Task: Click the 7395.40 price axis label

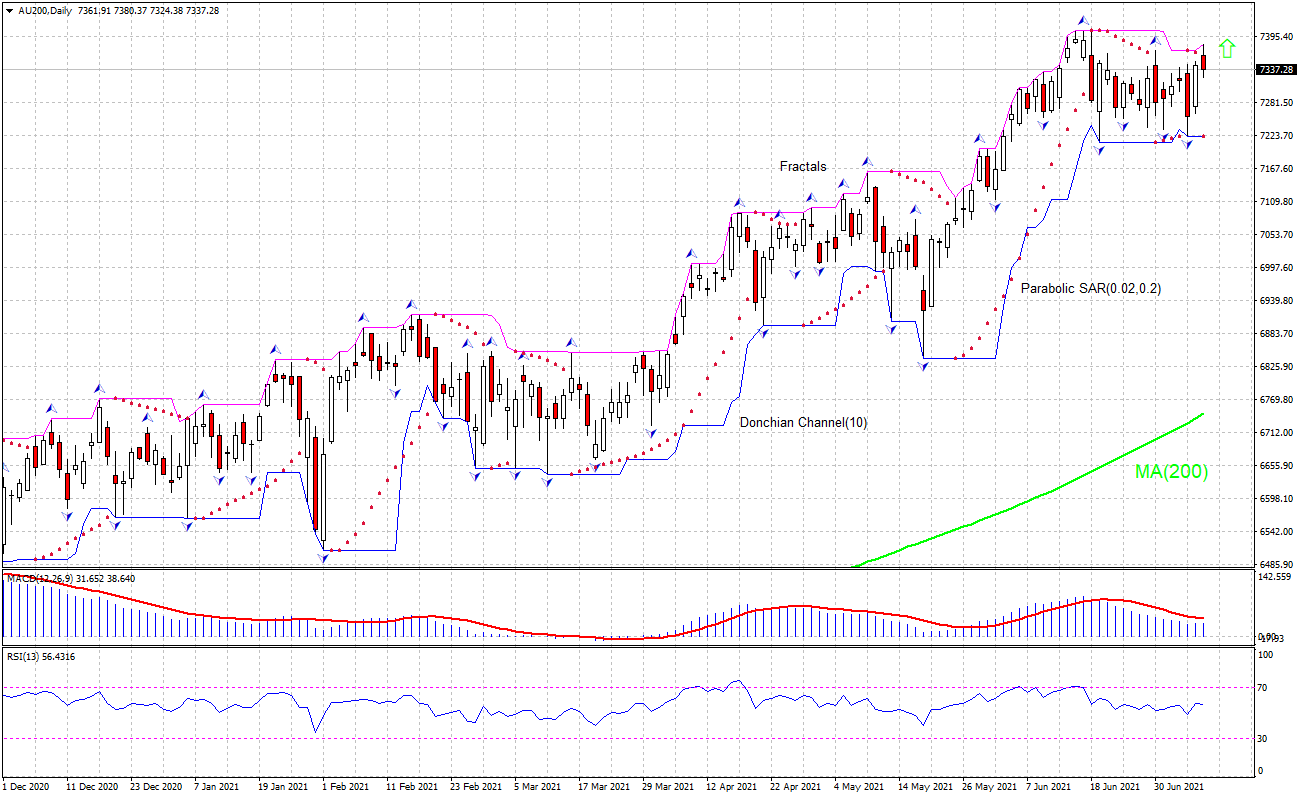Action: [1277, 37]
